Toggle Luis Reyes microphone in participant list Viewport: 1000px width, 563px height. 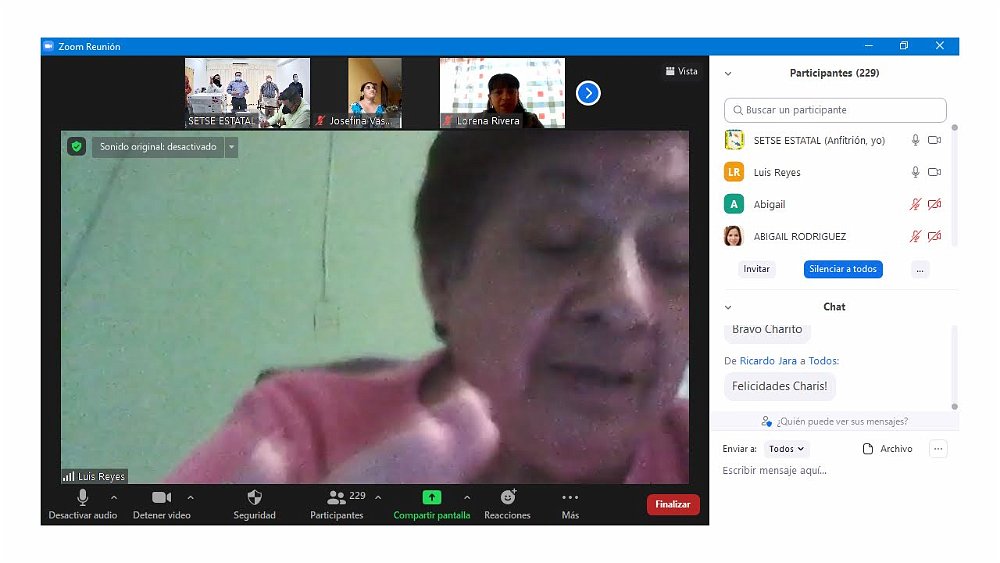pos(914,172)
